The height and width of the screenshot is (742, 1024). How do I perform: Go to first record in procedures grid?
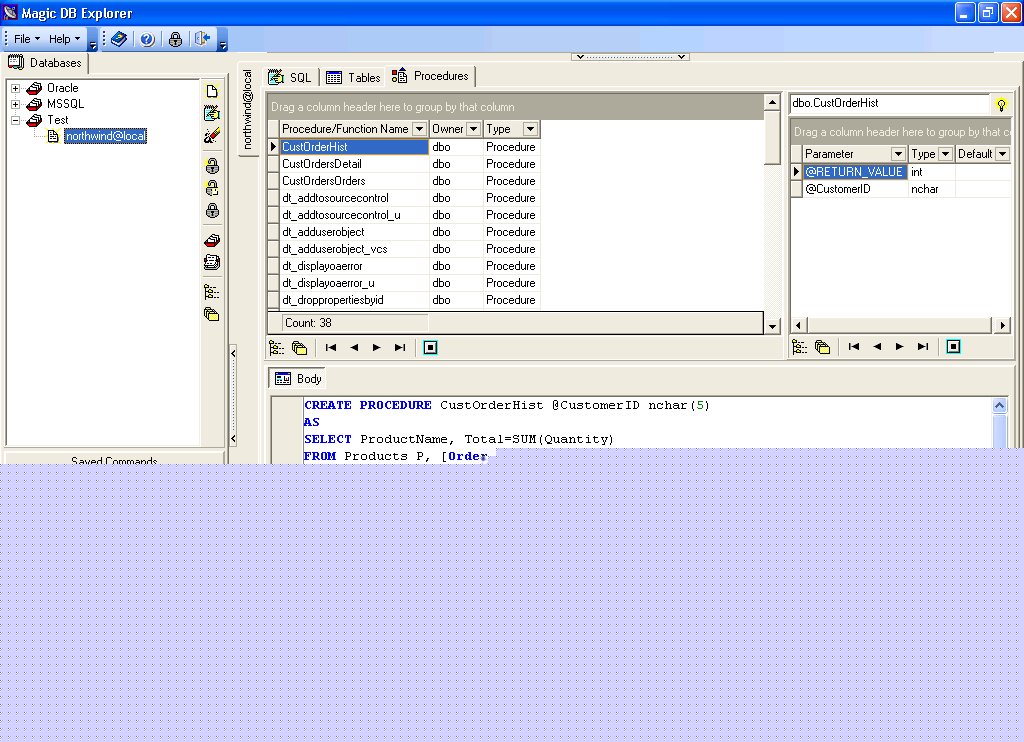pos(331,347)
